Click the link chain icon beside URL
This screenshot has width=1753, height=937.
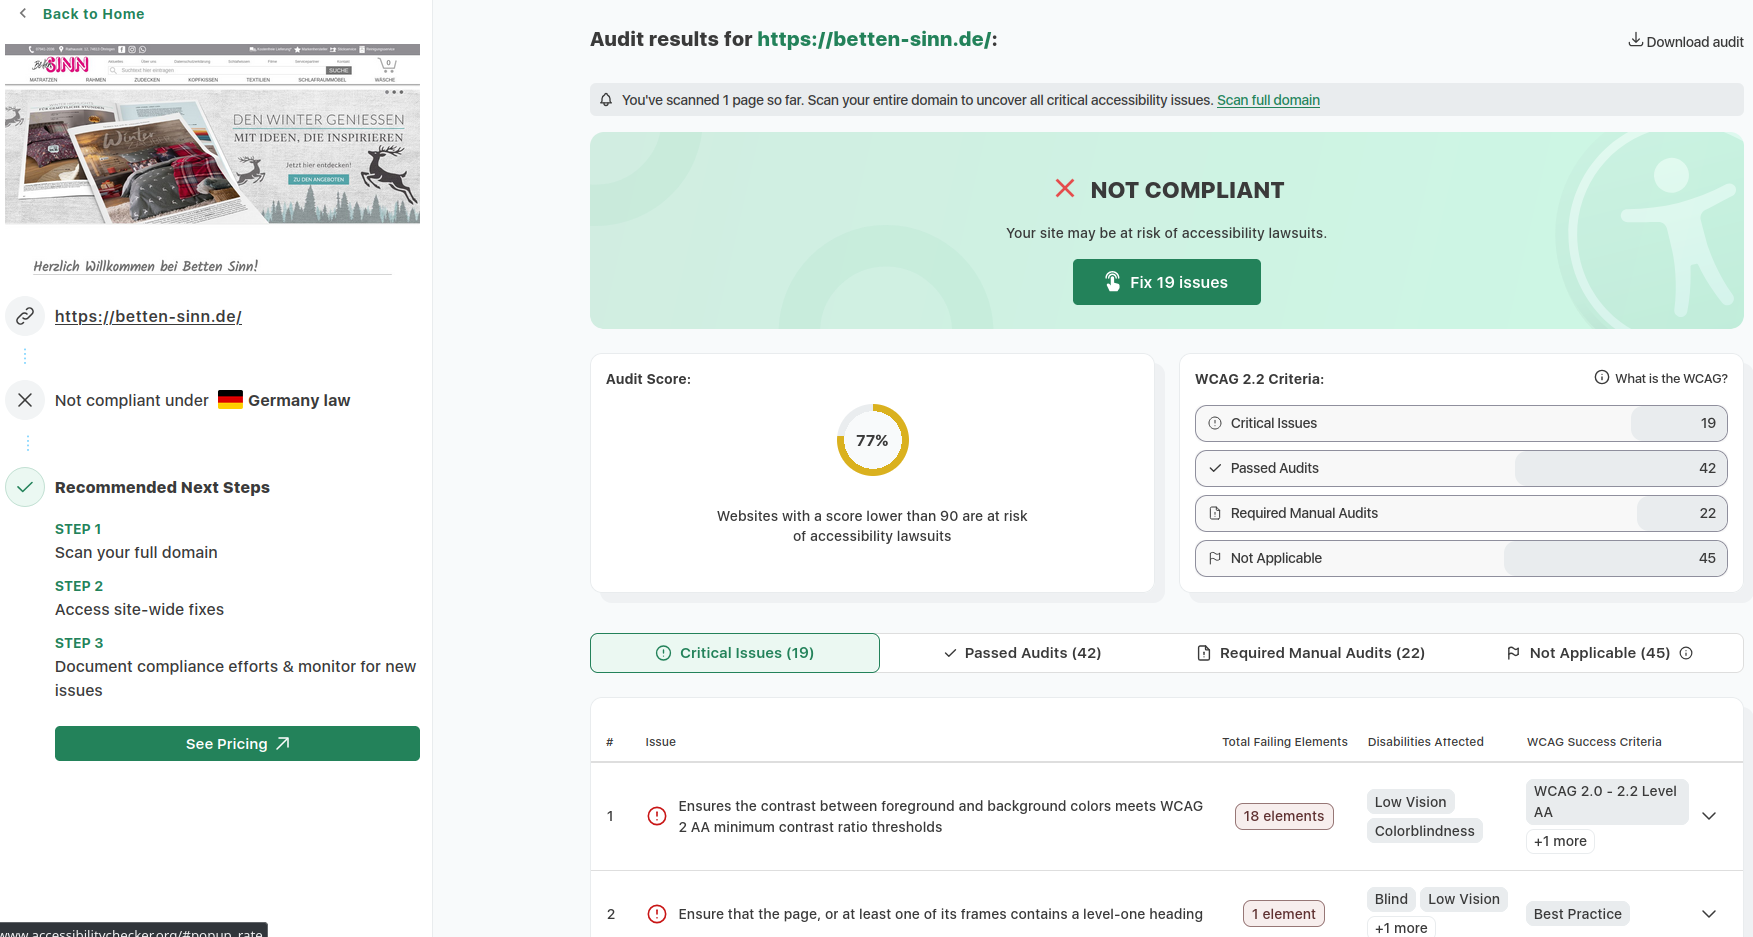pyautogui.click(x=25, y=316)
